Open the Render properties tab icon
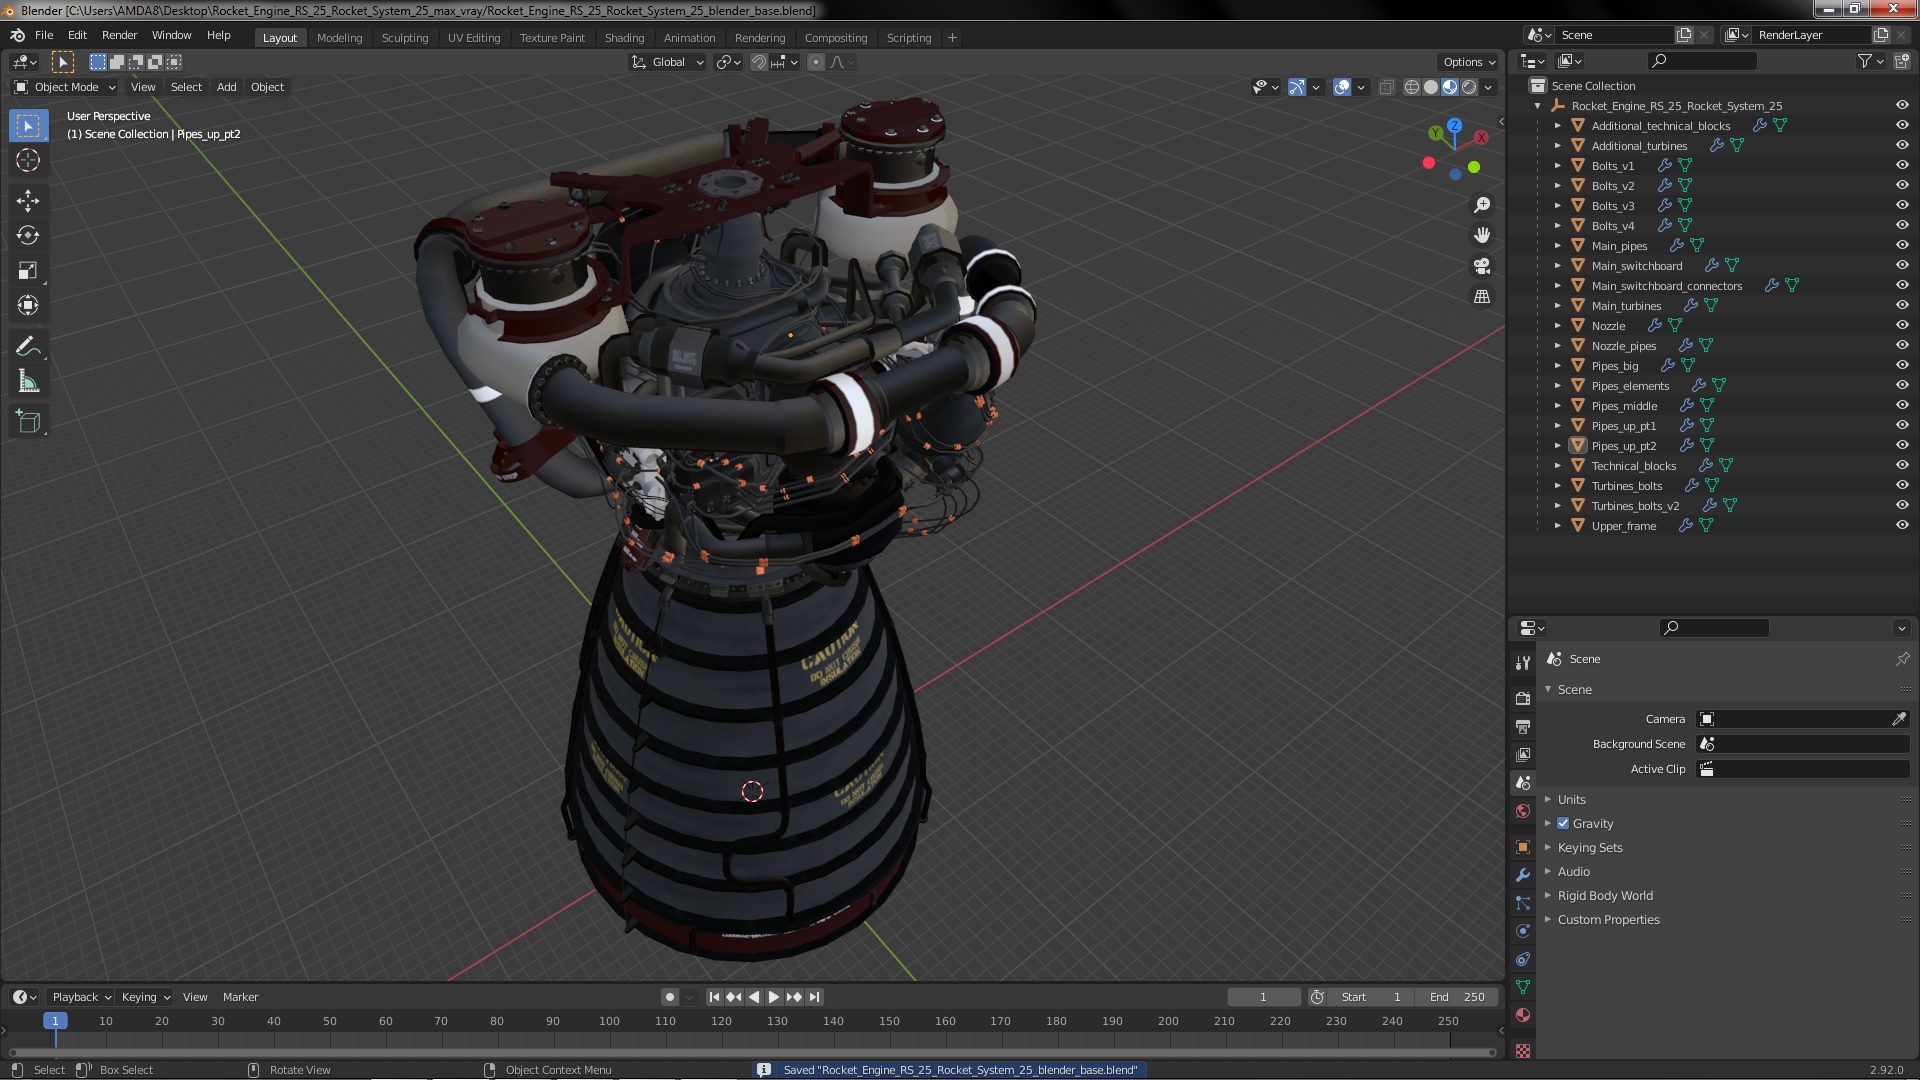Screen dimensions: 1920x1080 pyautogui.click(x=1523, y=698)
